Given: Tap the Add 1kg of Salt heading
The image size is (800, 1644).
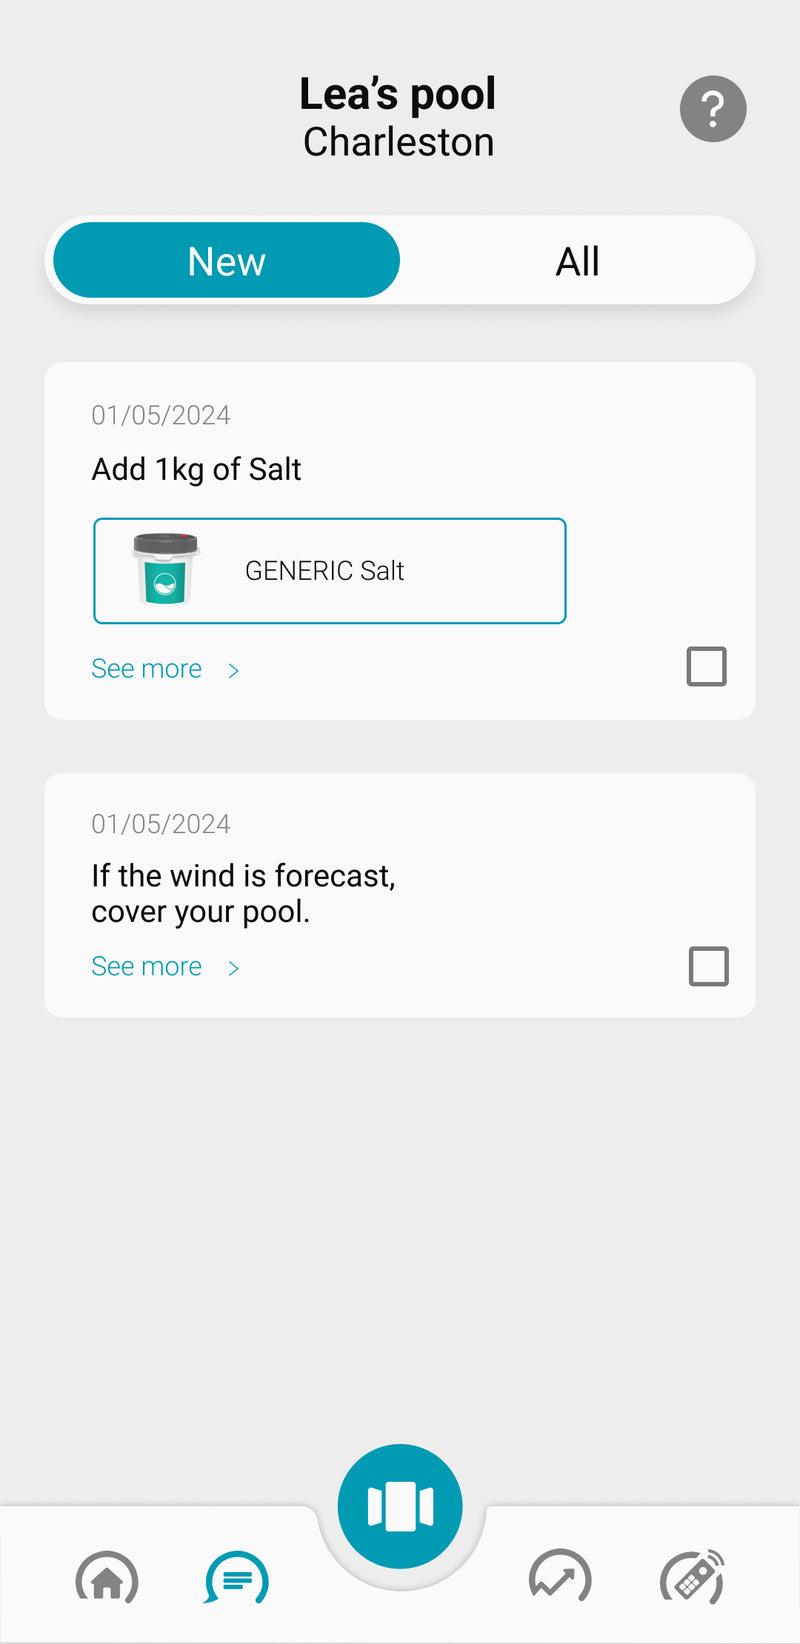Looking at the screenshot, I should pyautogui.click(x=197, y=469).
